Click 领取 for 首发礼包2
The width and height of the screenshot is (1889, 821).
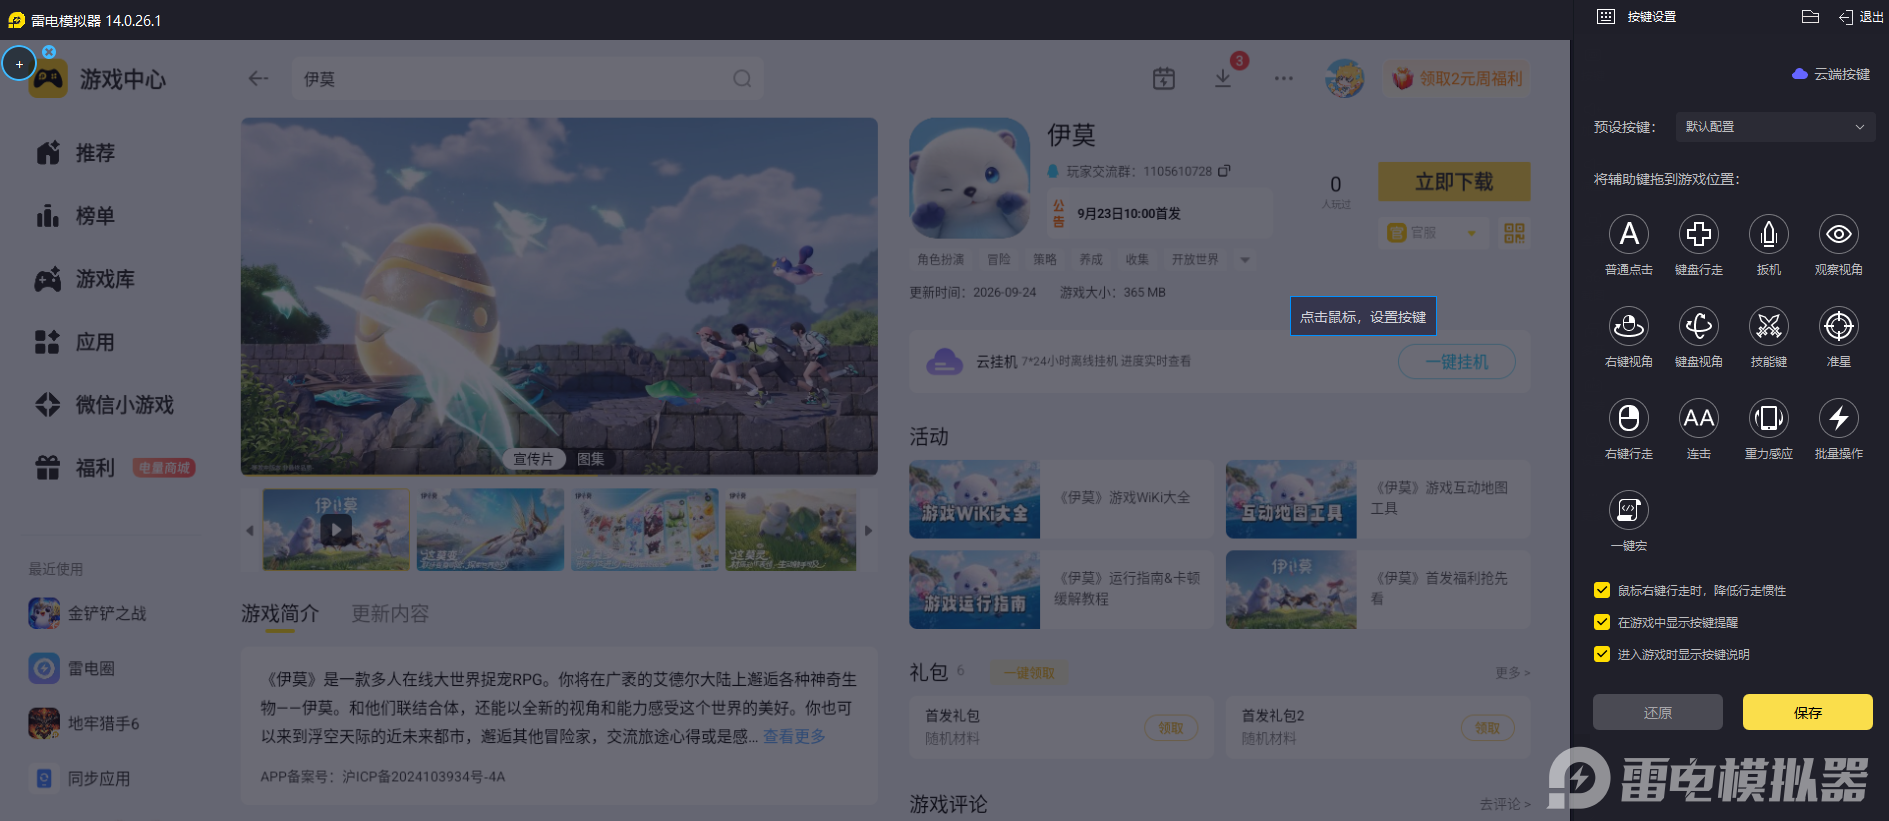[1487, 728]
